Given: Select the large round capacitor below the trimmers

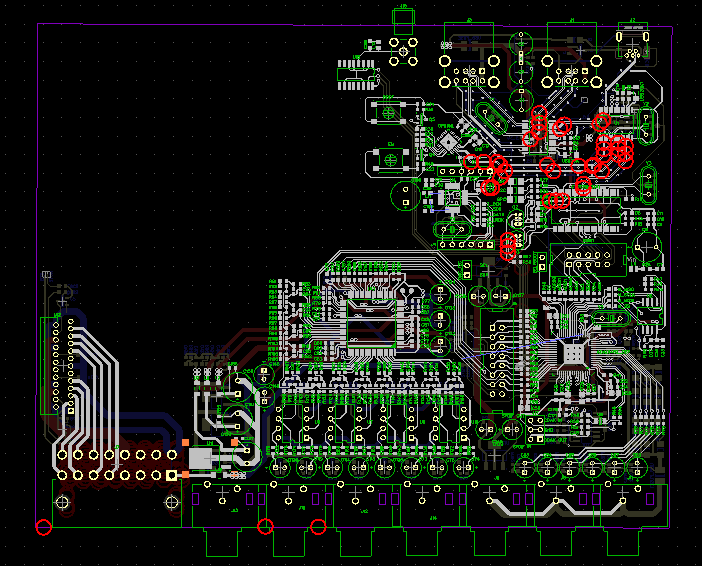Looking at the screenshot, I should pyautogui.click(x=403, y=194).
